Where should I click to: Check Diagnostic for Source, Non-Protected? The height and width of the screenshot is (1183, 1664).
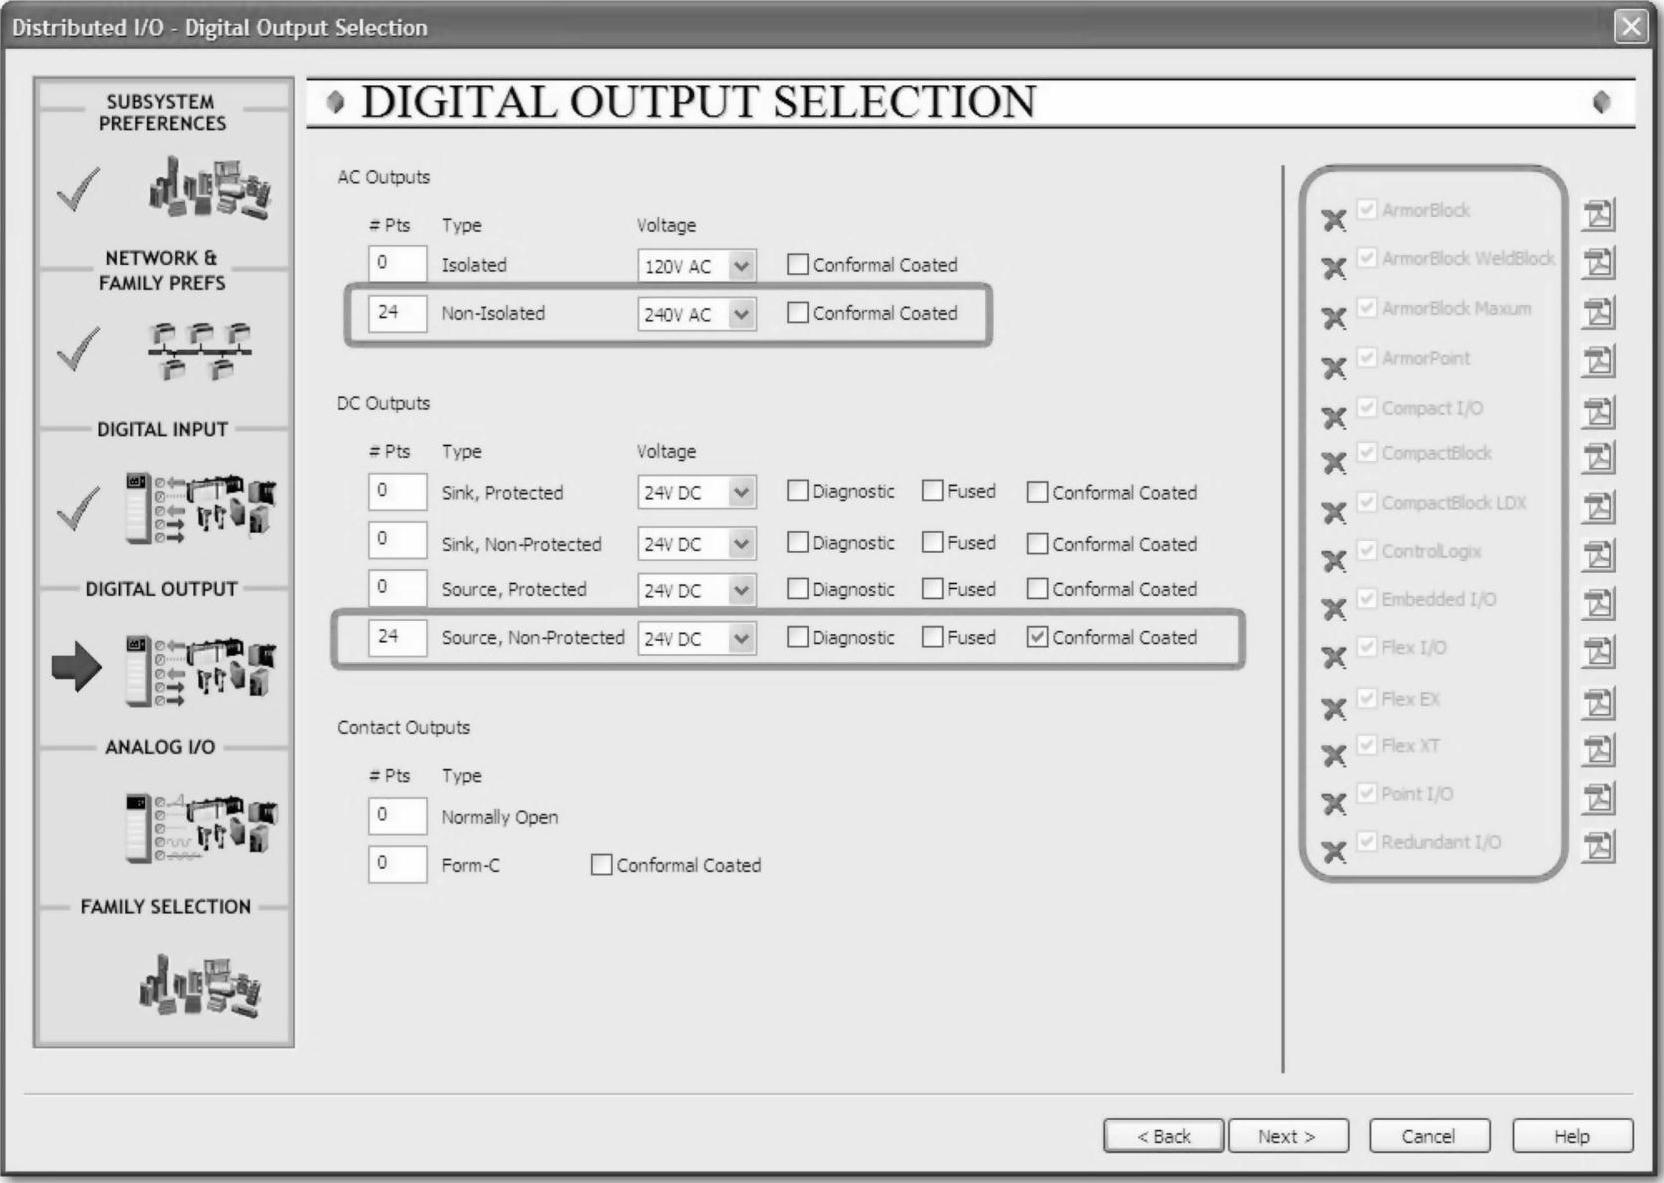797,637
